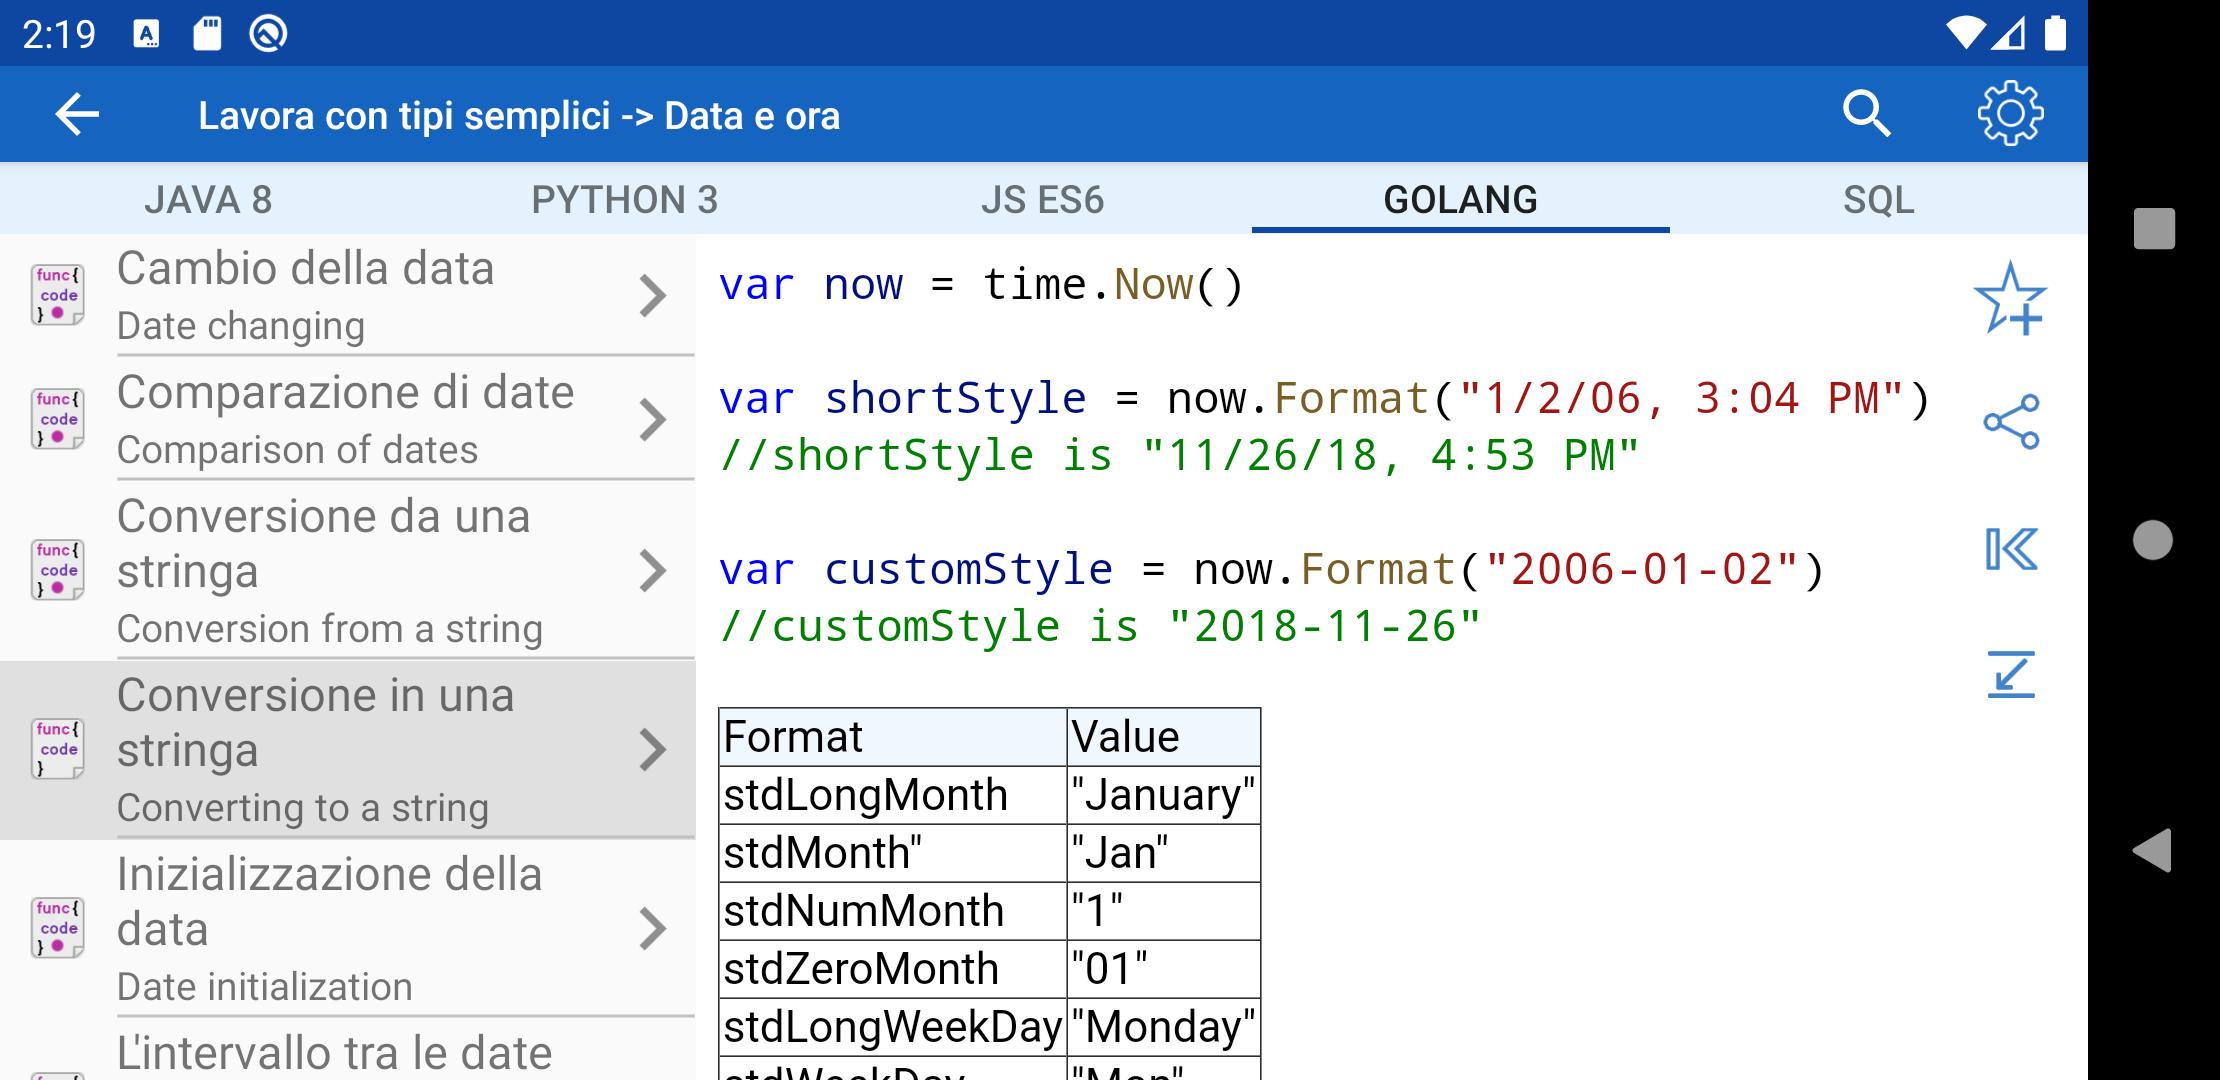Expand Inizializzazione della data chevron
This screenshot has width=2220, height=1080.
(652, 929)
